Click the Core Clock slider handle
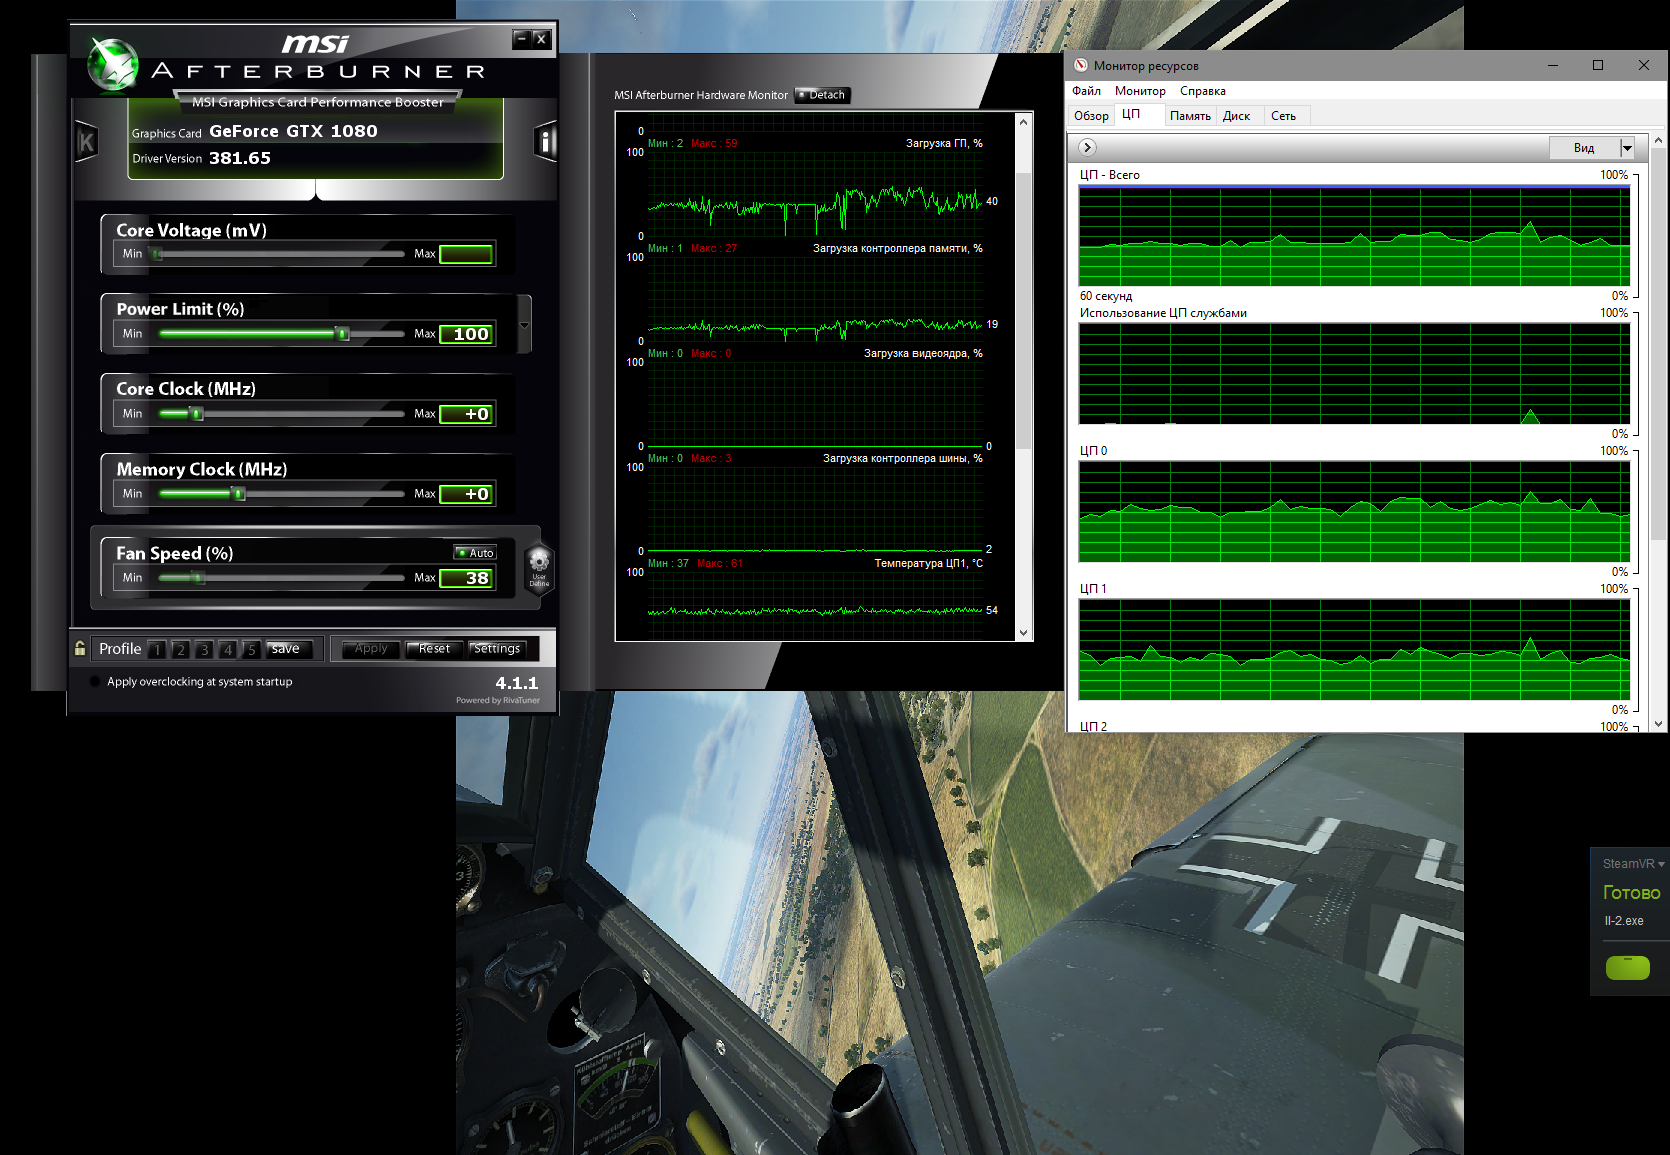The height and width of the screenshot is (1155, 1670). click(196, 414)
